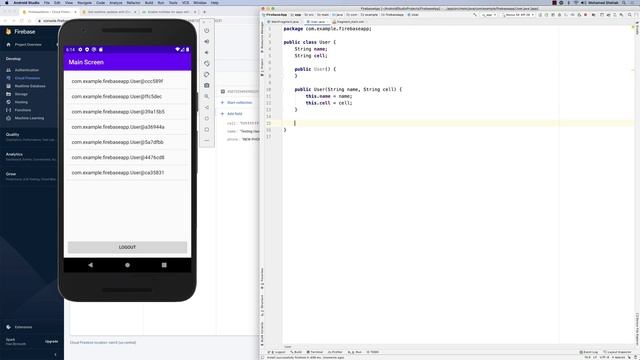Open the Event Log tool window
This screenshot has width=640, height=360.
589,352
